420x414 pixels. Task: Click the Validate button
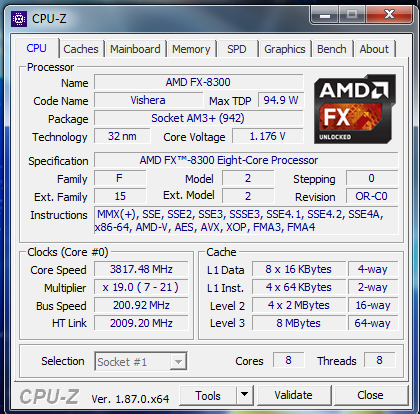tap(294, 395)
